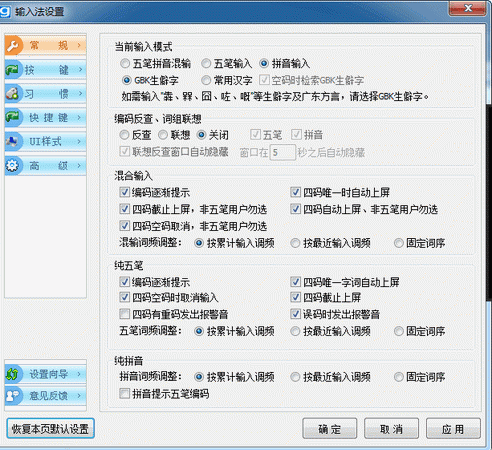Toggle 空码时检索GBK生僻字 checkbox
Screen dimensions: 492x450
click(x=311, y=80)
